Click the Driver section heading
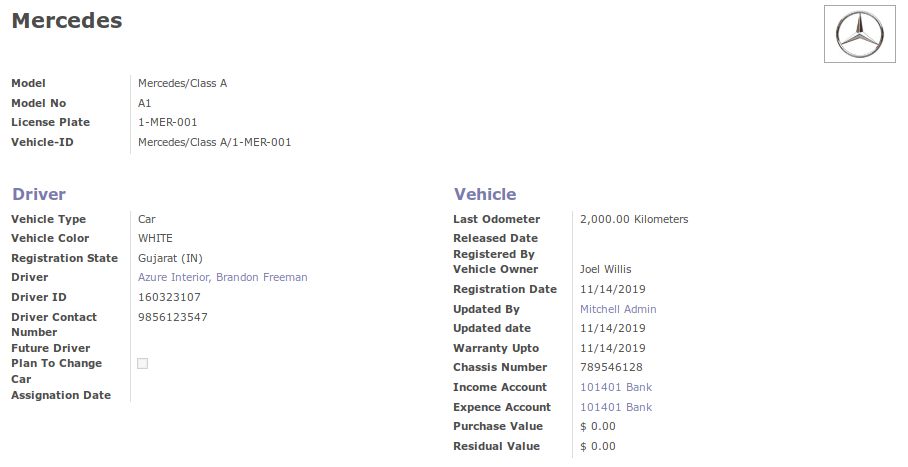Image resolution: width=908 pixels, height=467 pixels. point(39,194)
